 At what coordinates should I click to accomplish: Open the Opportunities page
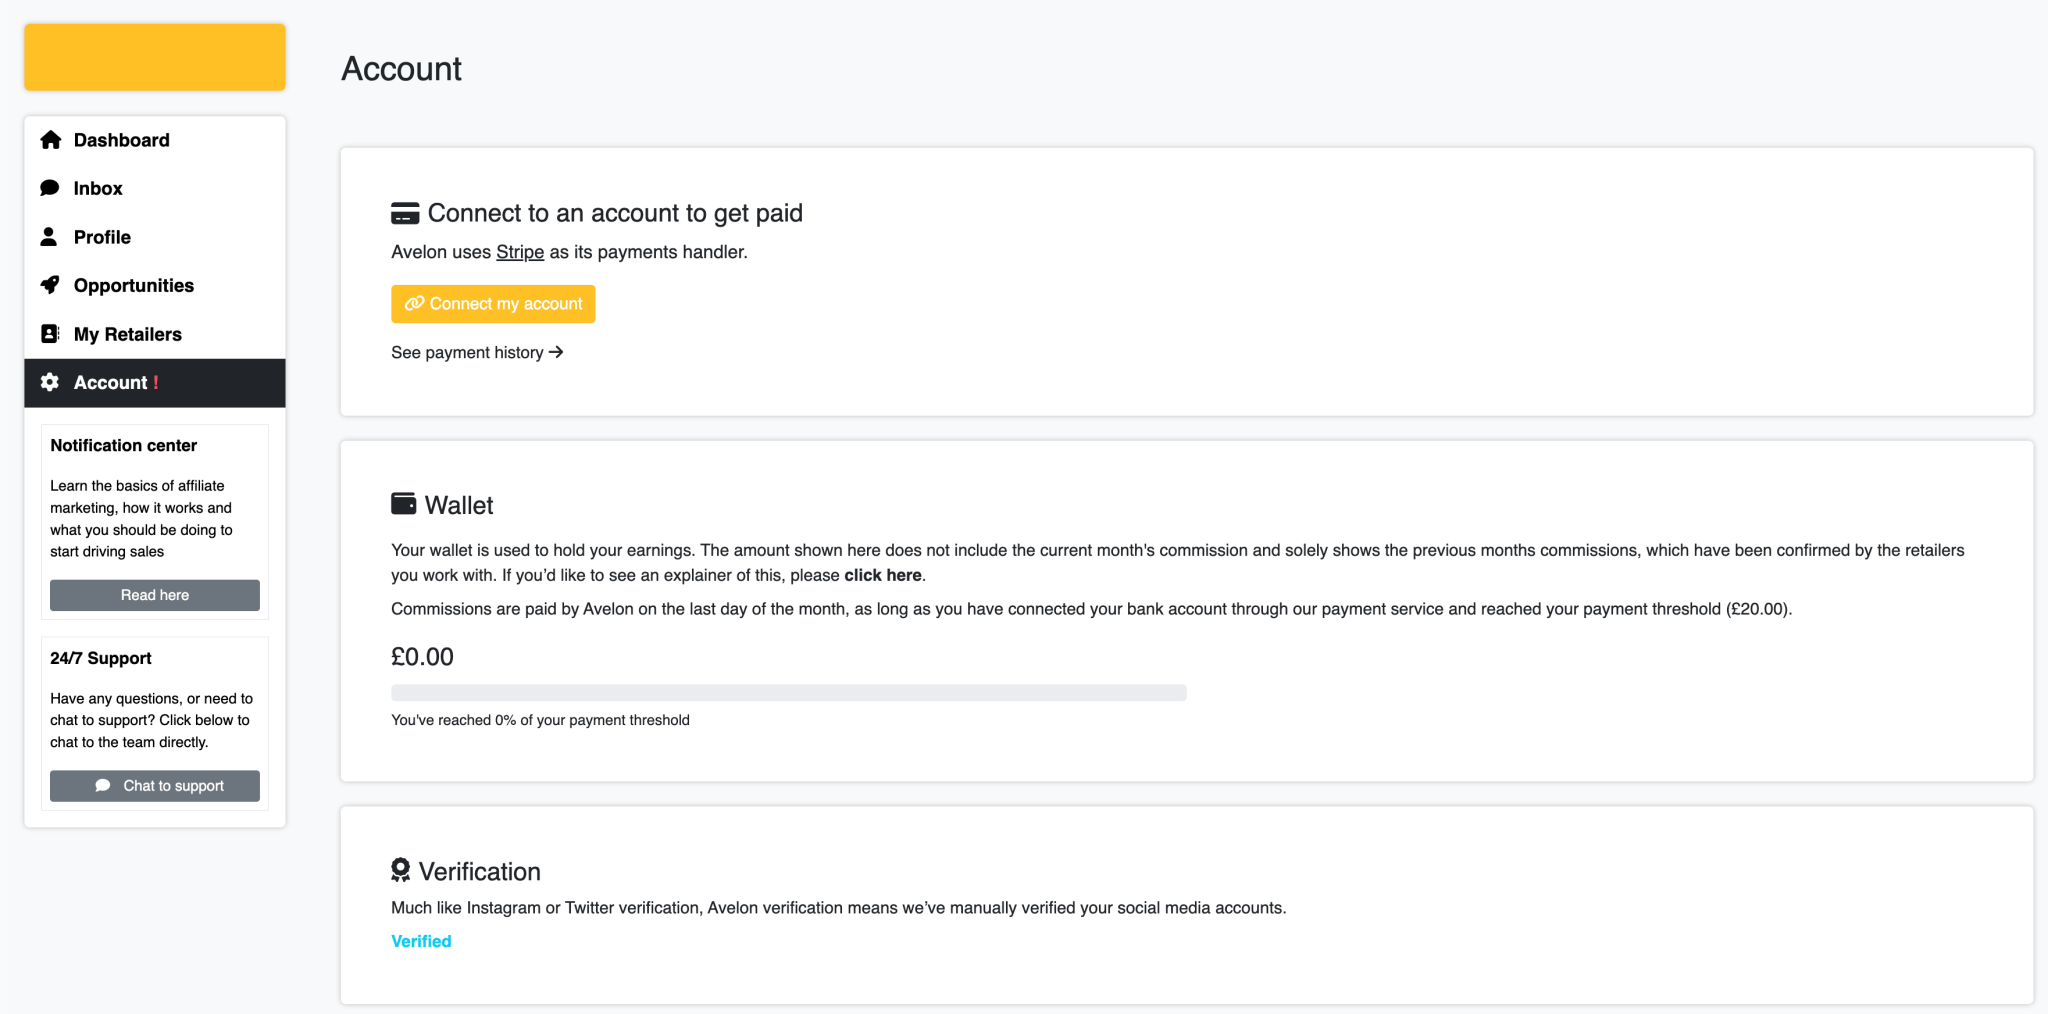133,285
